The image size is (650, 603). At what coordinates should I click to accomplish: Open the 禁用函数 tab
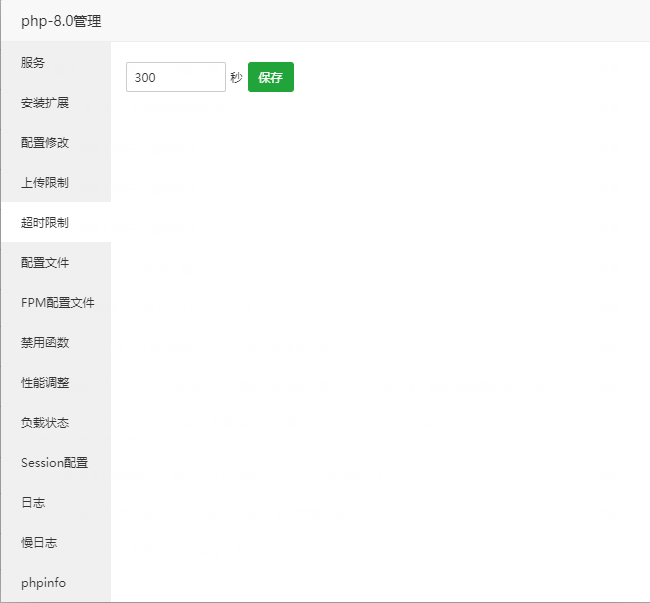point(56,342)
